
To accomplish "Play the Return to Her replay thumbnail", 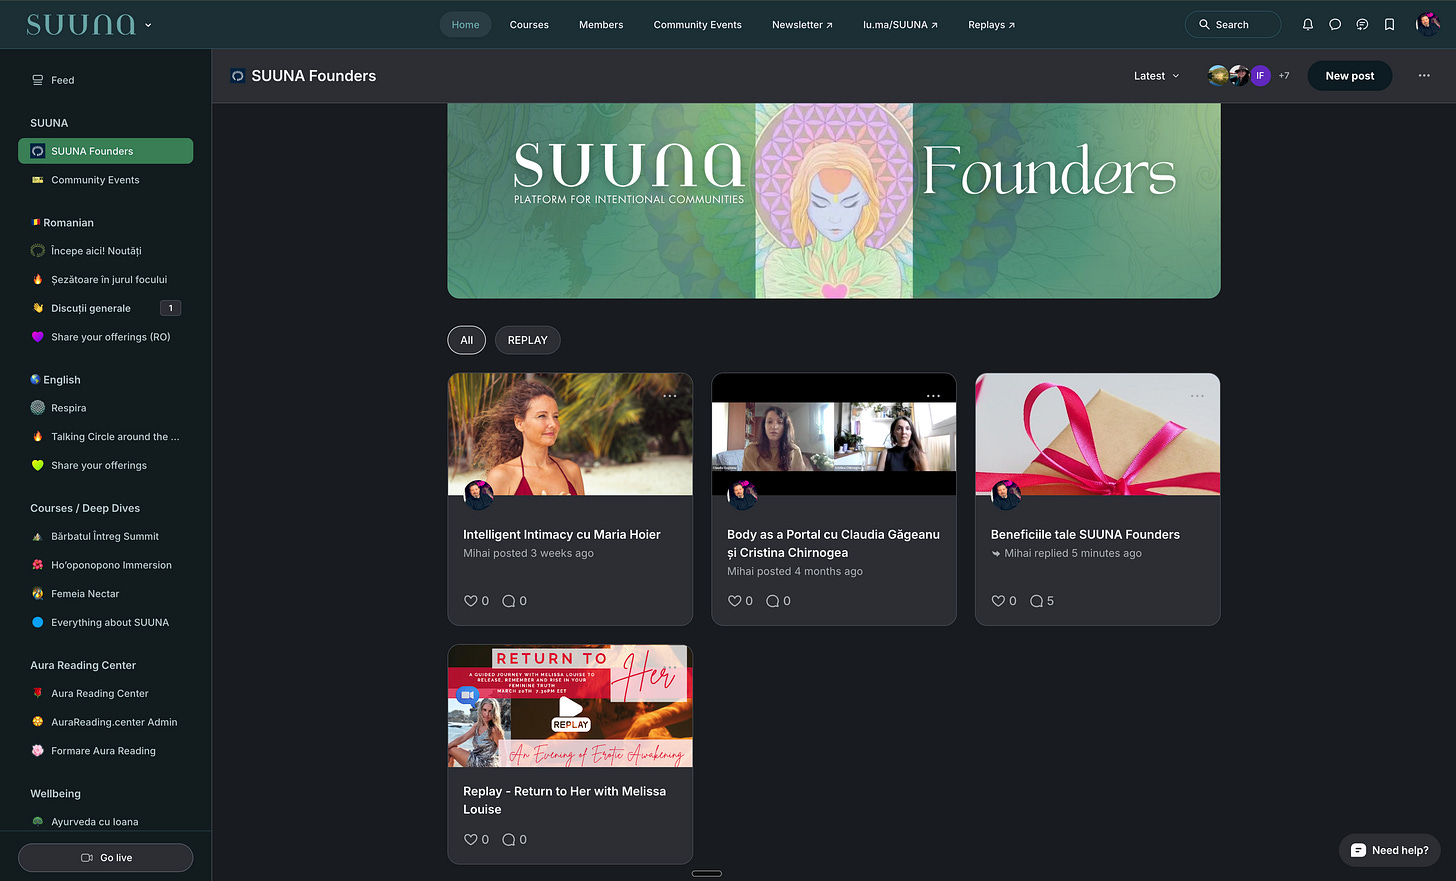I will (x=570, y=706).
